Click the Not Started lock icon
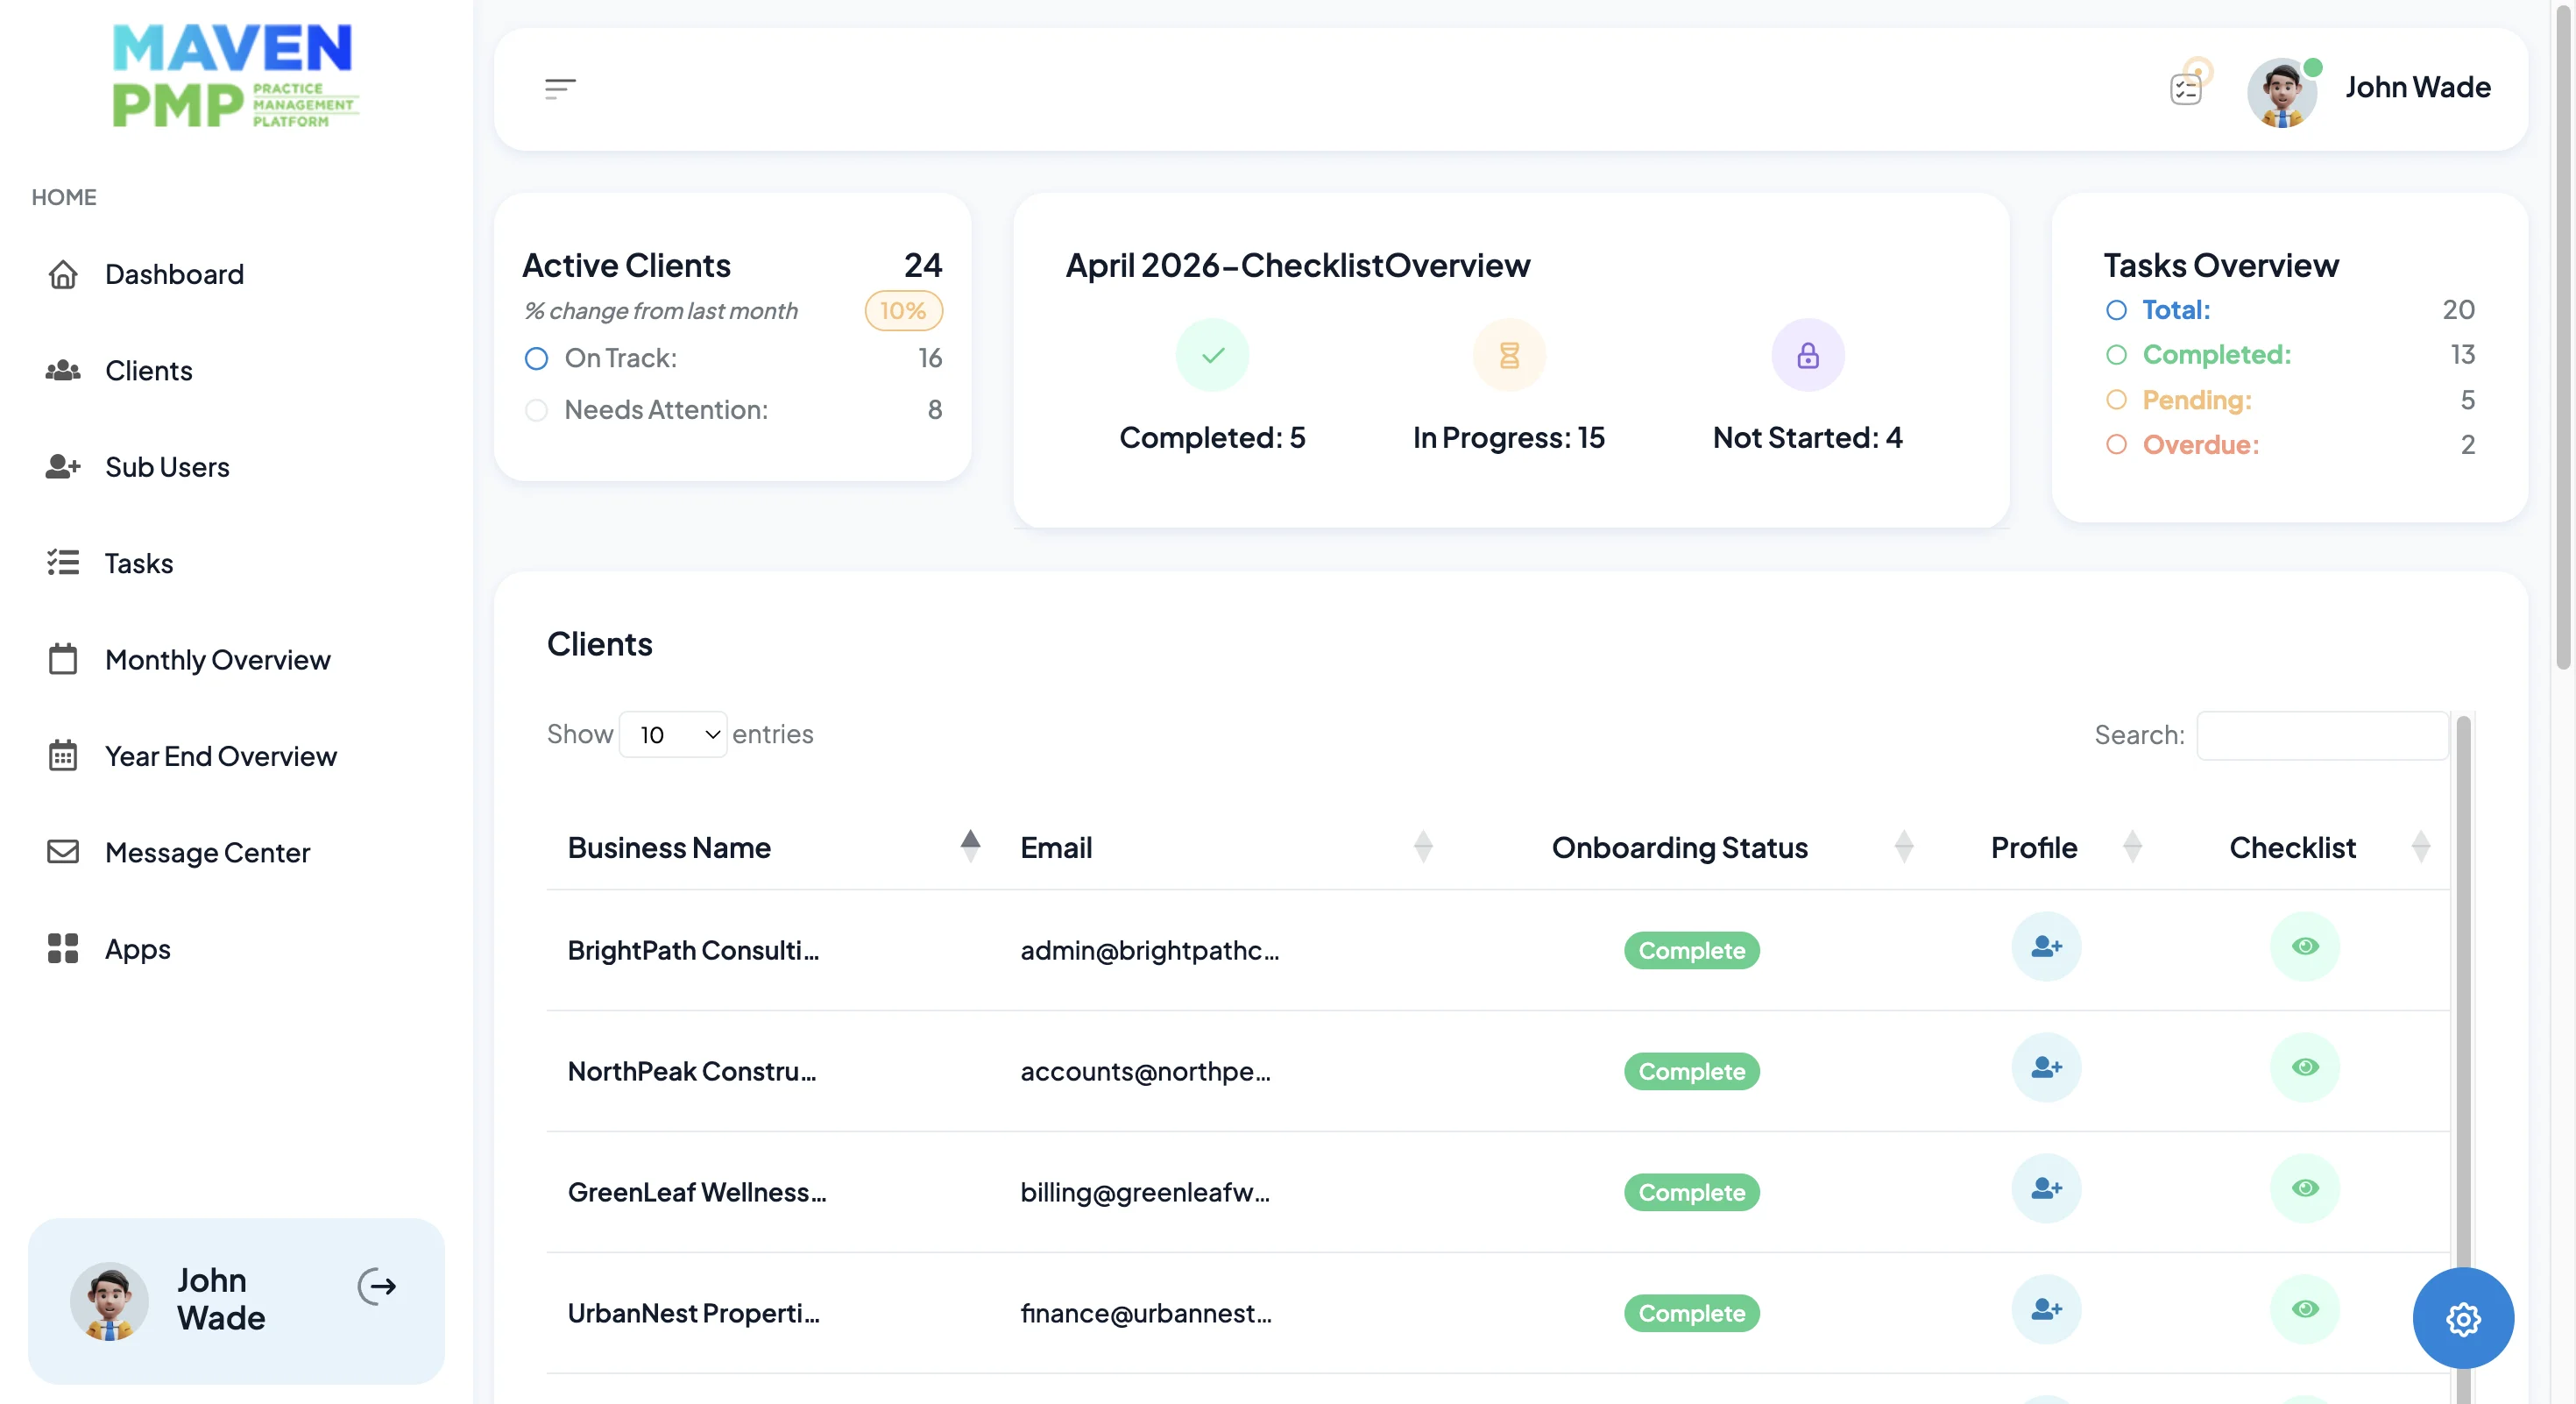 tap(1808, 355)
